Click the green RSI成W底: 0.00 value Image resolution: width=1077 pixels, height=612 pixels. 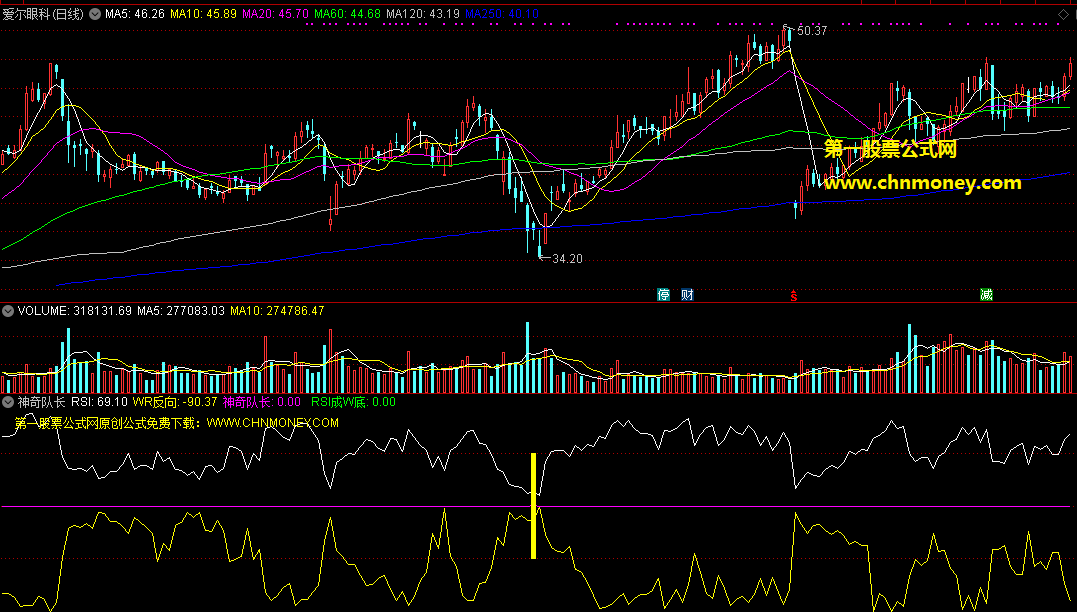(x=353, y=402)
